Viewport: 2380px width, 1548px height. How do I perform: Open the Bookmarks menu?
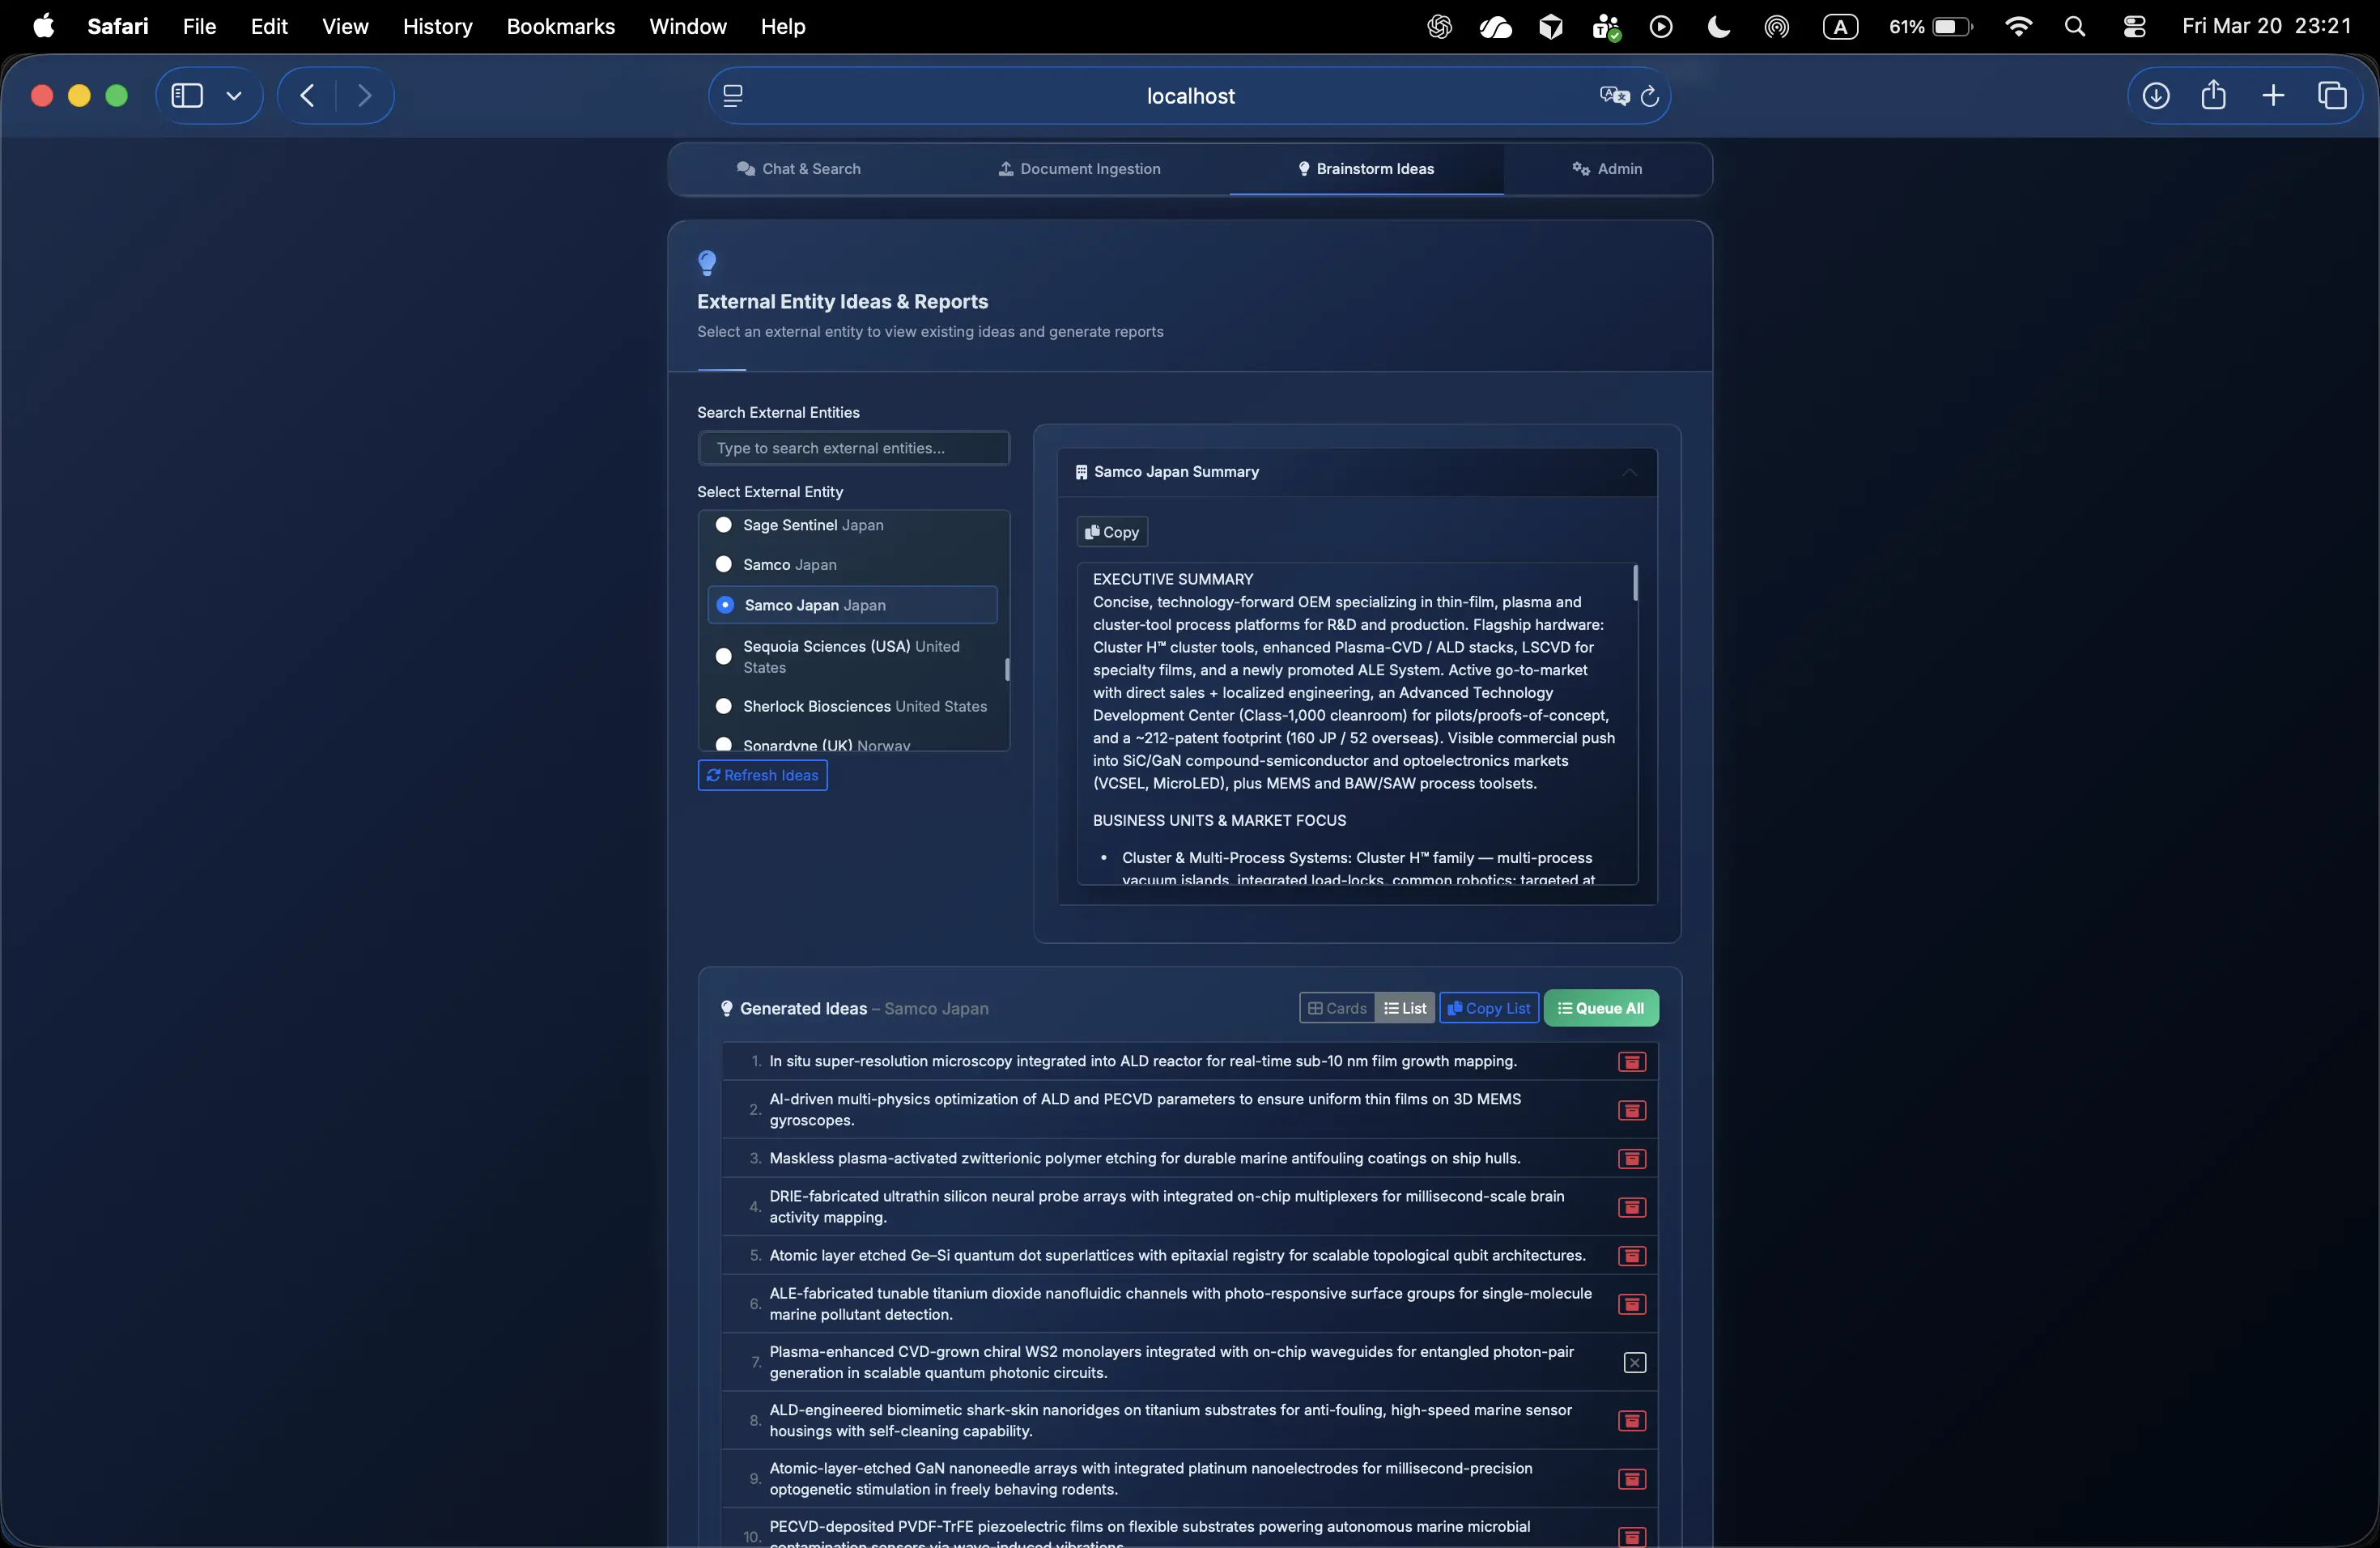pyautogui.click(x=561, y=27)
